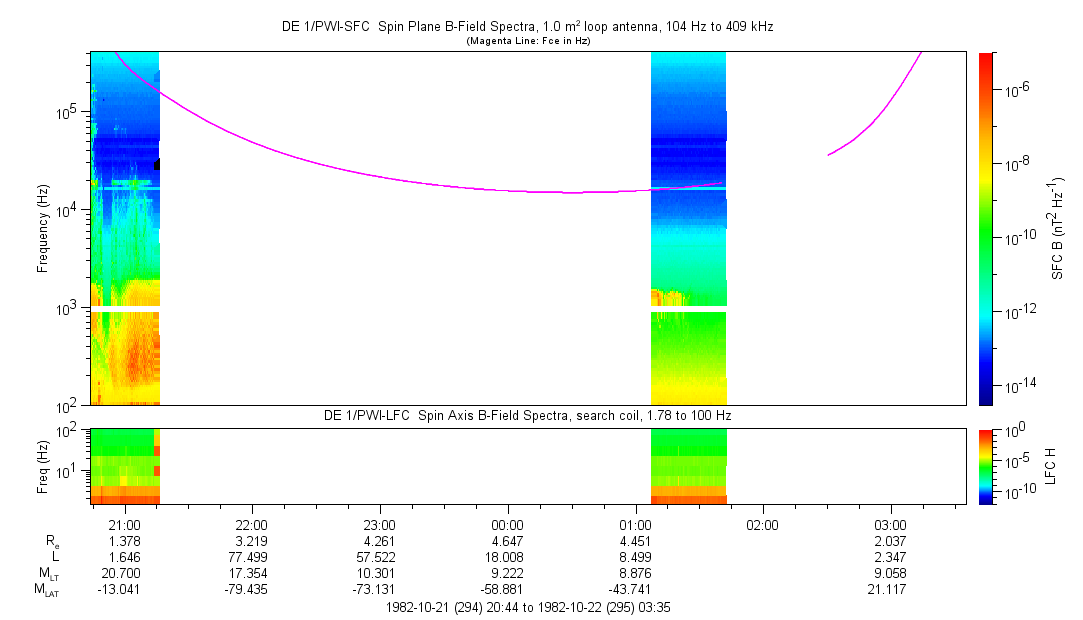Image resolution: width=1083 pixels, height=620 pixels.
Task: Click the DE 1/PWI-SFC plot title
Action: [527, 27]
